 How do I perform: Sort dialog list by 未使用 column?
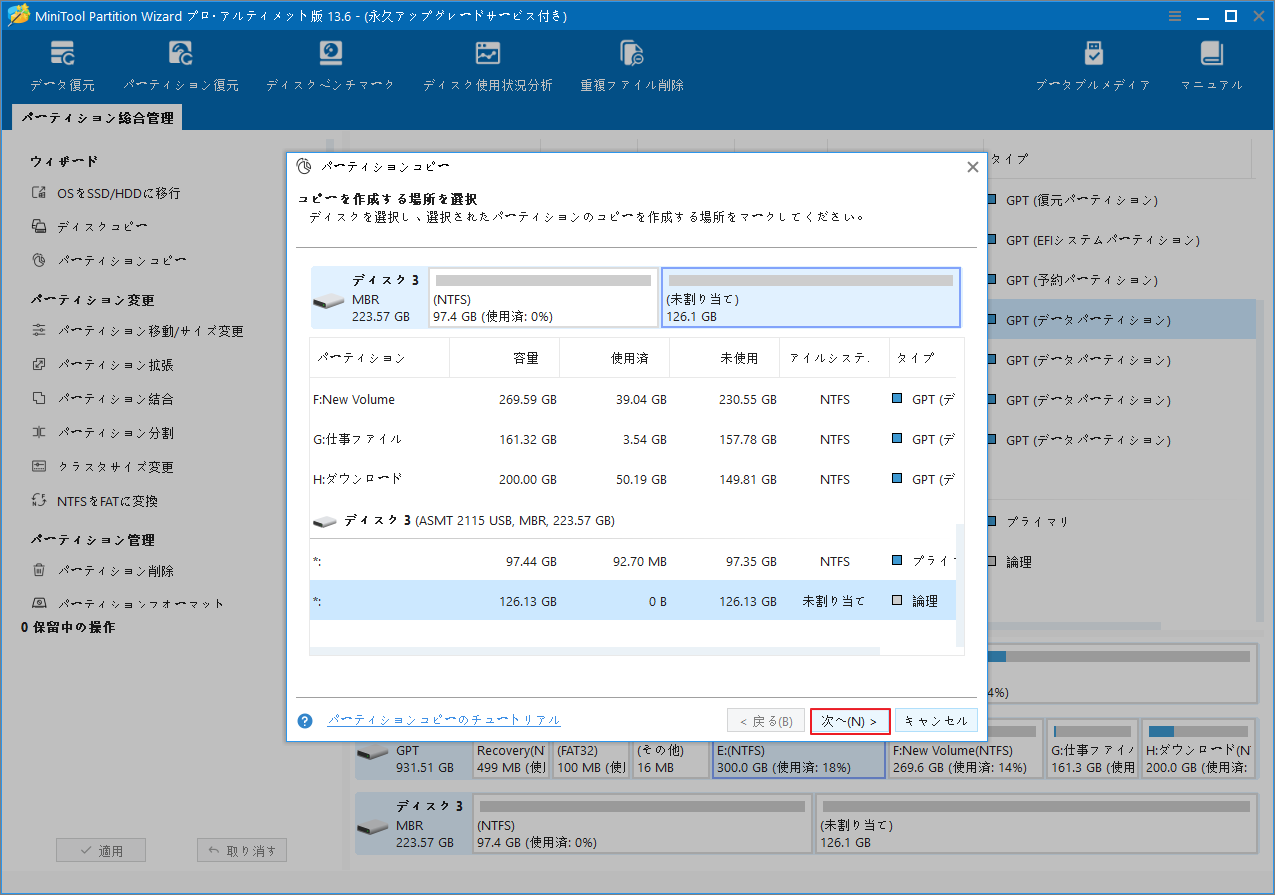tap(725, 358)
